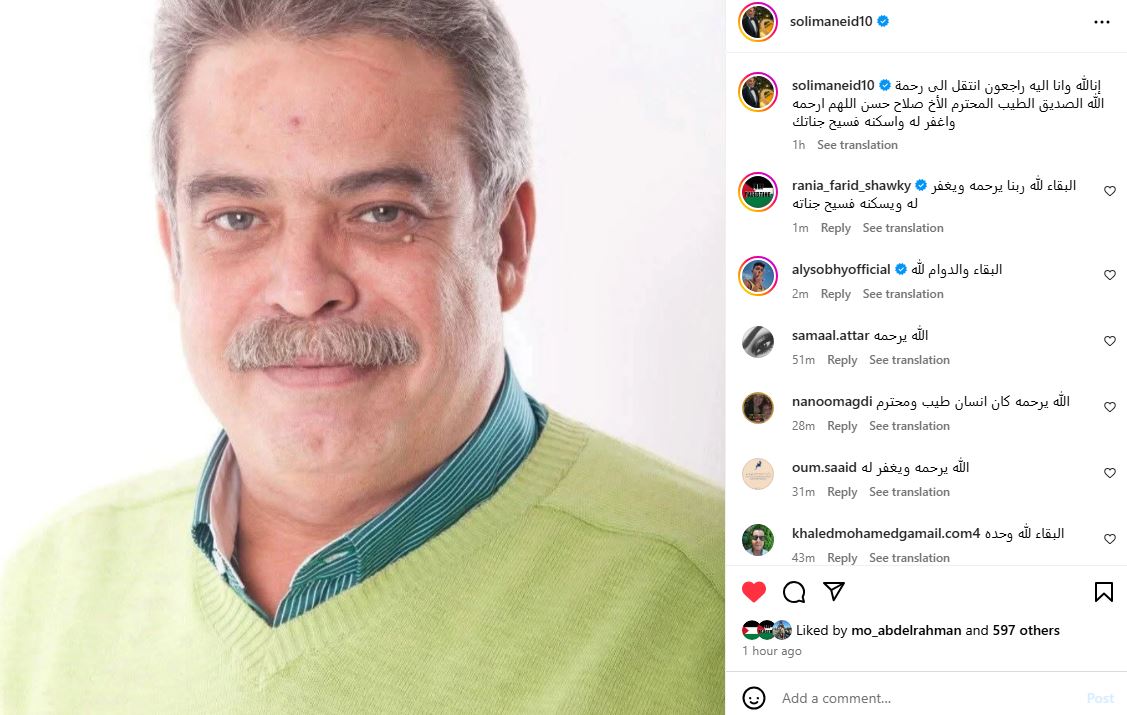The width and height of the screenshot is (1127, 715).
Task: Open the emoji picker smiley icon
Action: 754,698
